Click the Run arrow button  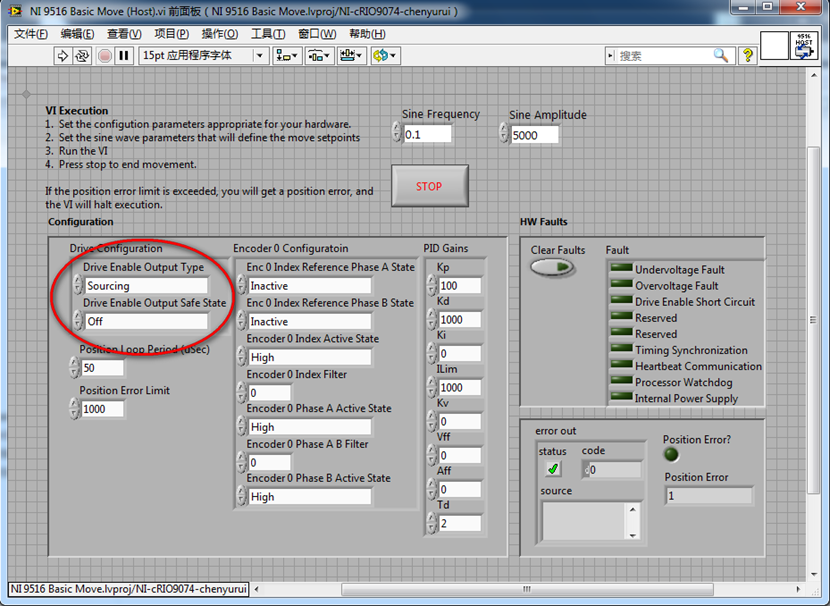tap(62, 56)
